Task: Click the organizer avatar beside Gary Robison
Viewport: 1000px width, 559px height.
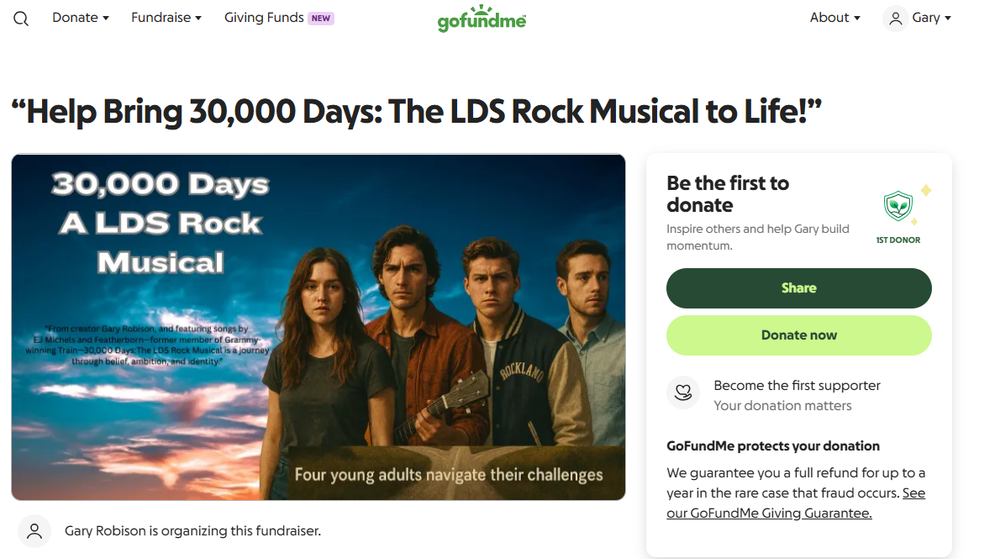Action: coord(34,531)
